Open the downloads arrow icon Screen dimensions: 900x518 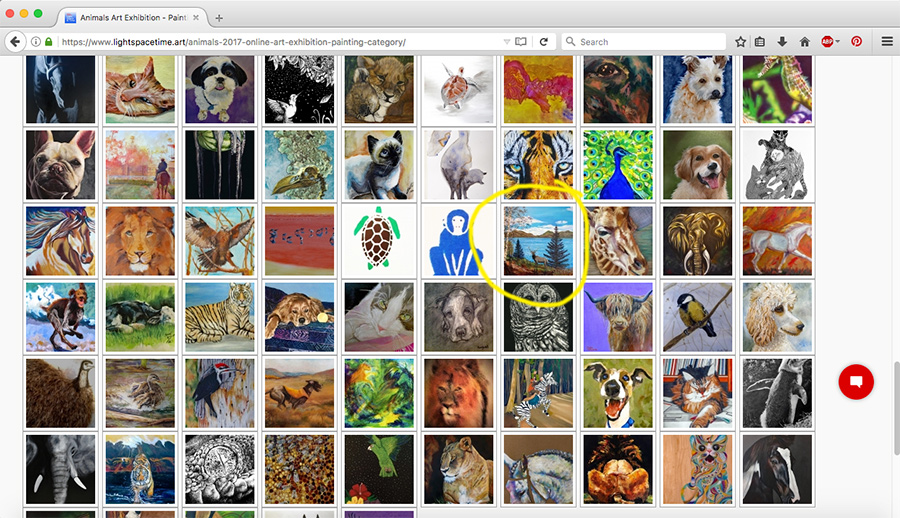(782, 42)
